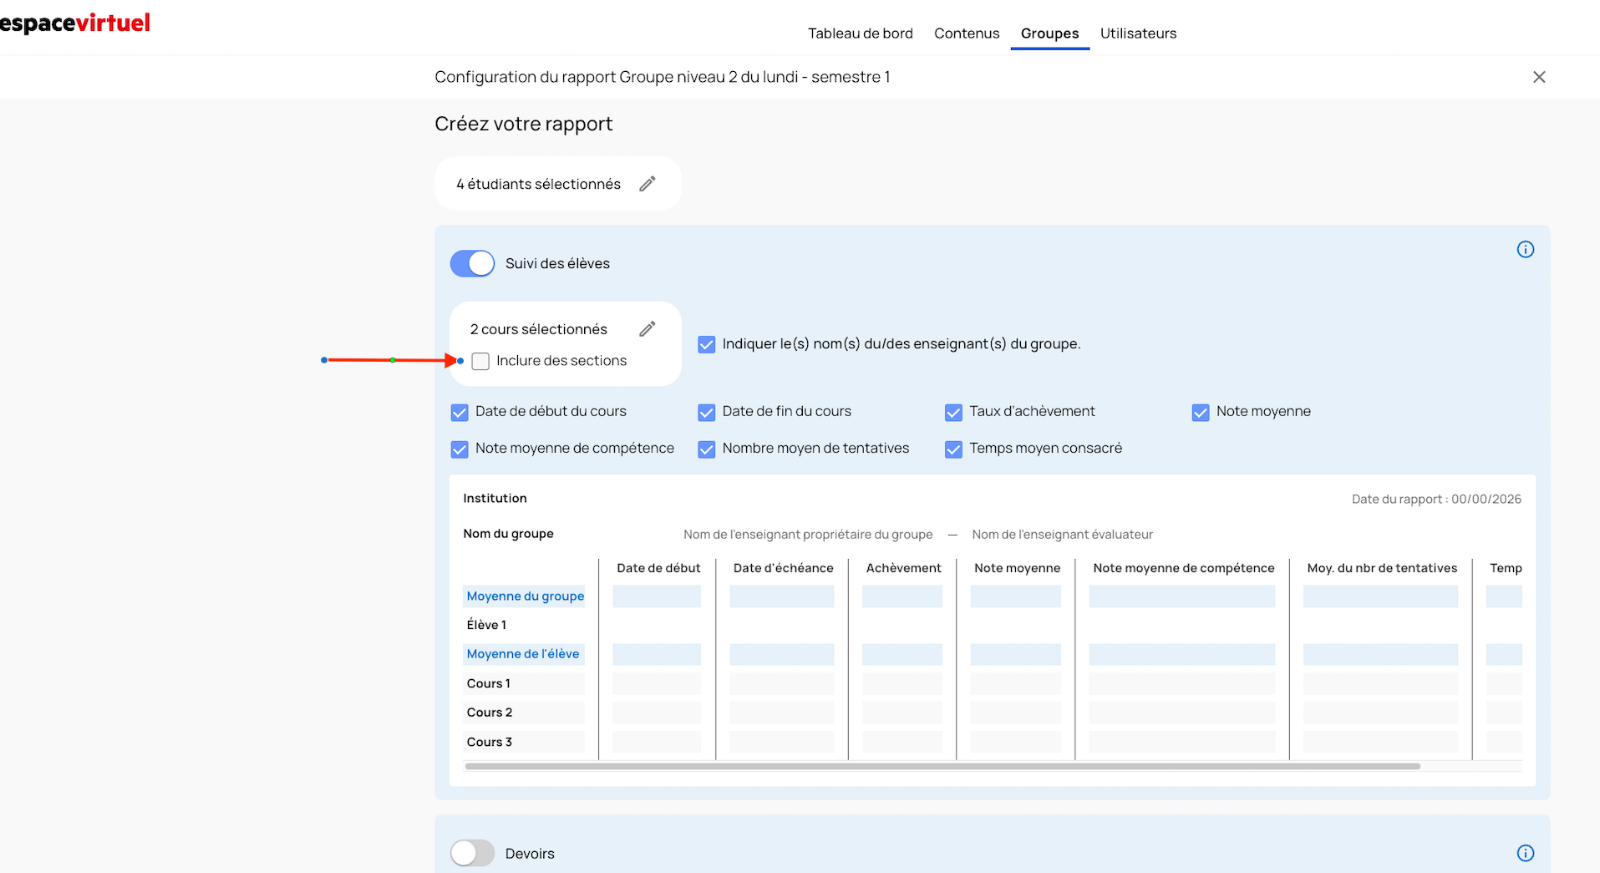This screenshot has height=873, width=1600.
Task: Go to the Utilisateurs tab
Action: point(1138,33)
